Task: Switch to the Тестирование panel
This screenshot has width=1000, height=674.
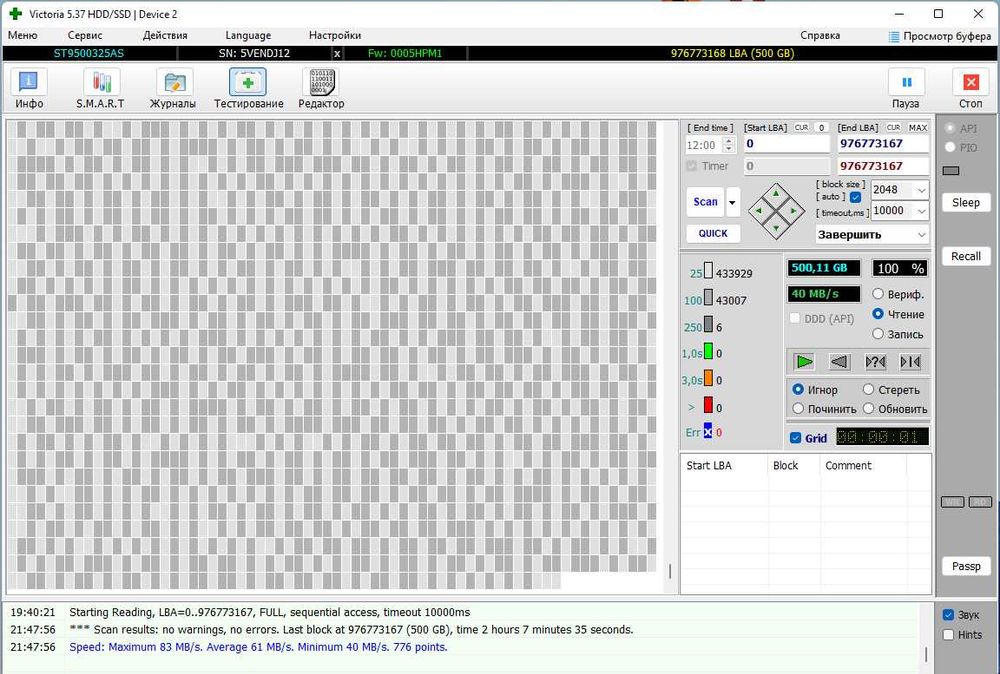Action: pos(248,88)
